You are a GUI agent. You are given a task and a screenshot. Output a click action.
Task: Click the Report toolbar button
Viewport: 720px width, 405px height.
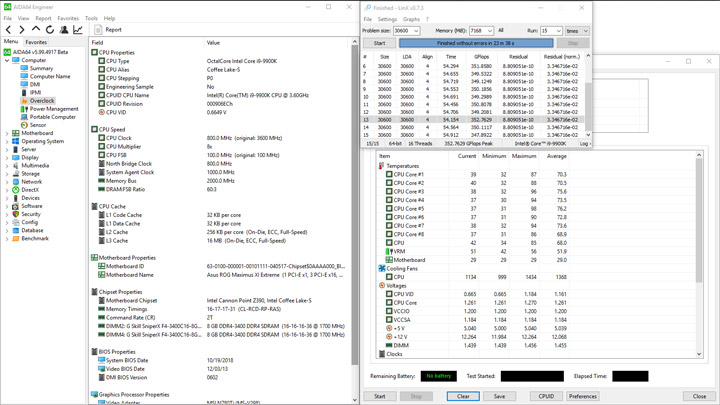coord(108,30)
